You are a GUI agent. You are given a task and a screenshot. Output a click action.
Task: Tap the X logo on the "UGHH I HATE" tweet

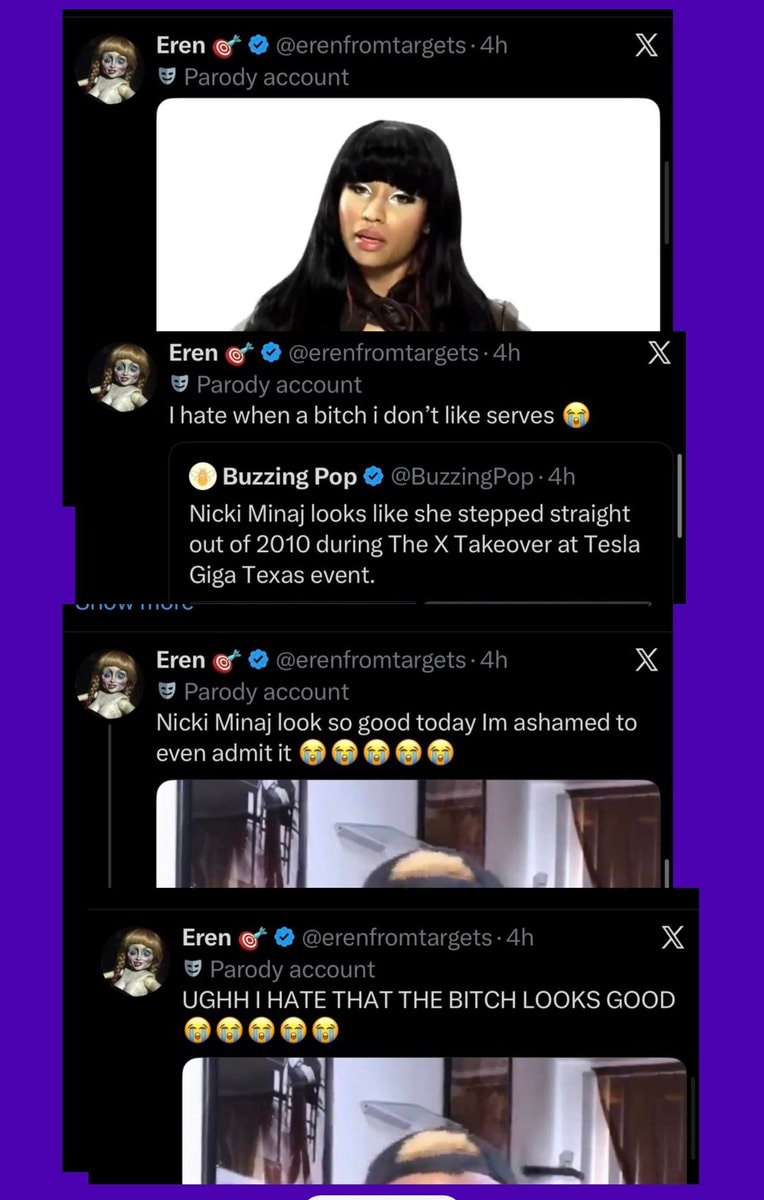673,937
